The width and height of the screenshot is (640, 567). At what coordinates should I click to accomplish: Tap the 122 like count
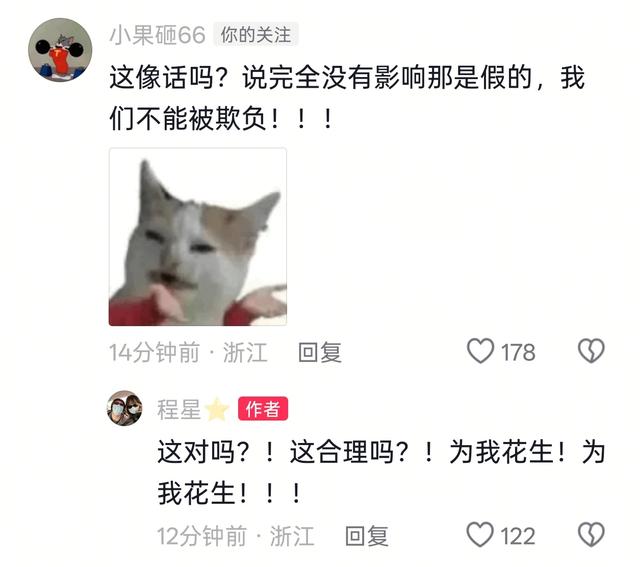point(518,536)
